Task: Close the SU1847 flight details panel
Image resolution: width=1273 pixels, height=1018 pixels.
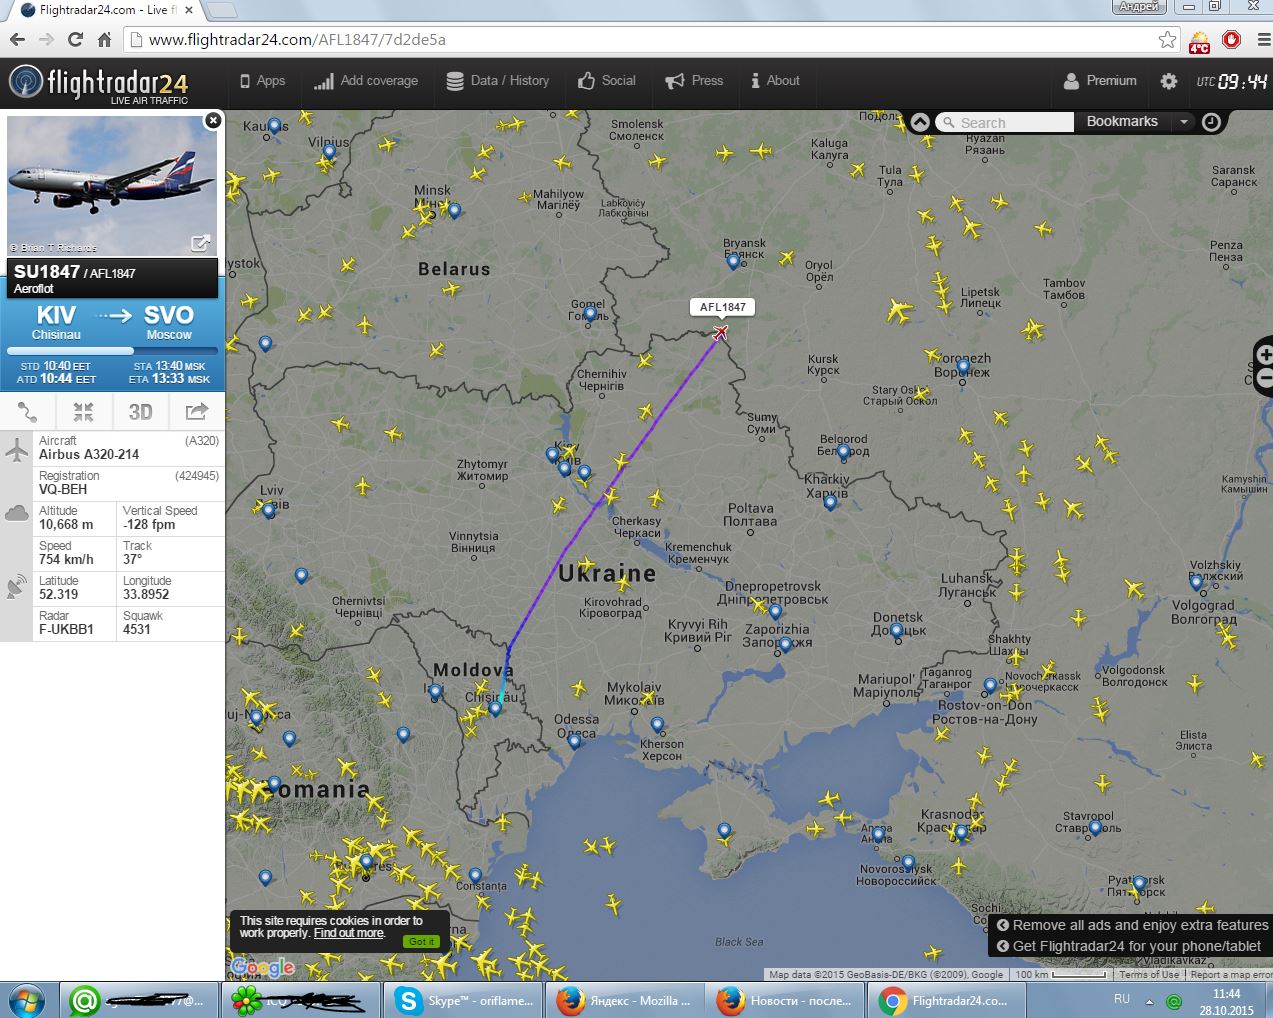Action: pyautogui.click(x=212, y=121)
